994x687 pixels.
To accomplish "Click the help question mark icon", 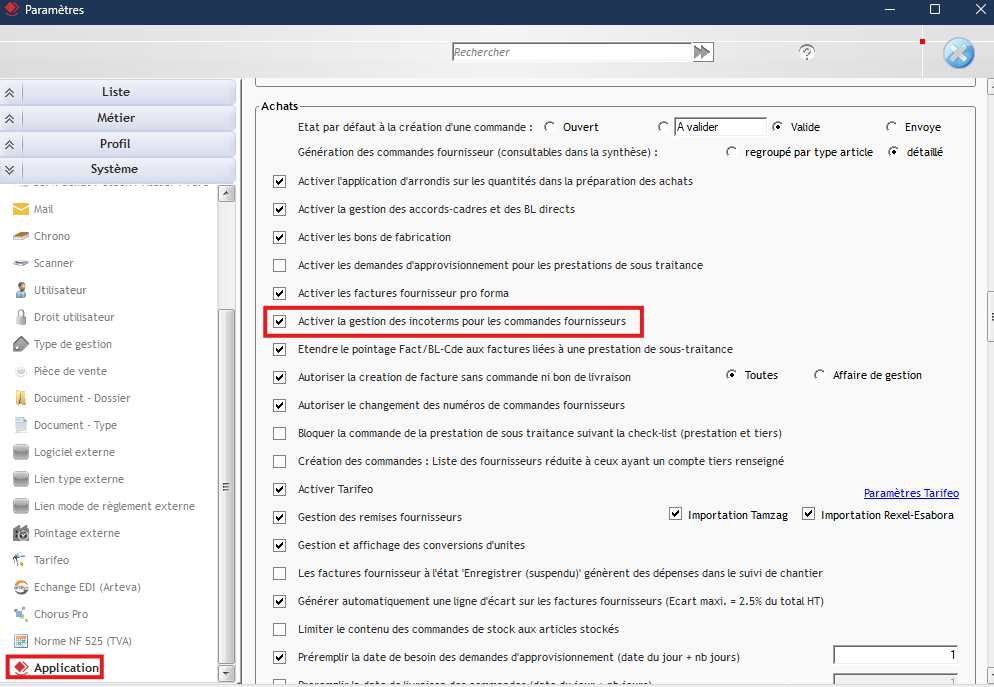I will pos(807,52).
